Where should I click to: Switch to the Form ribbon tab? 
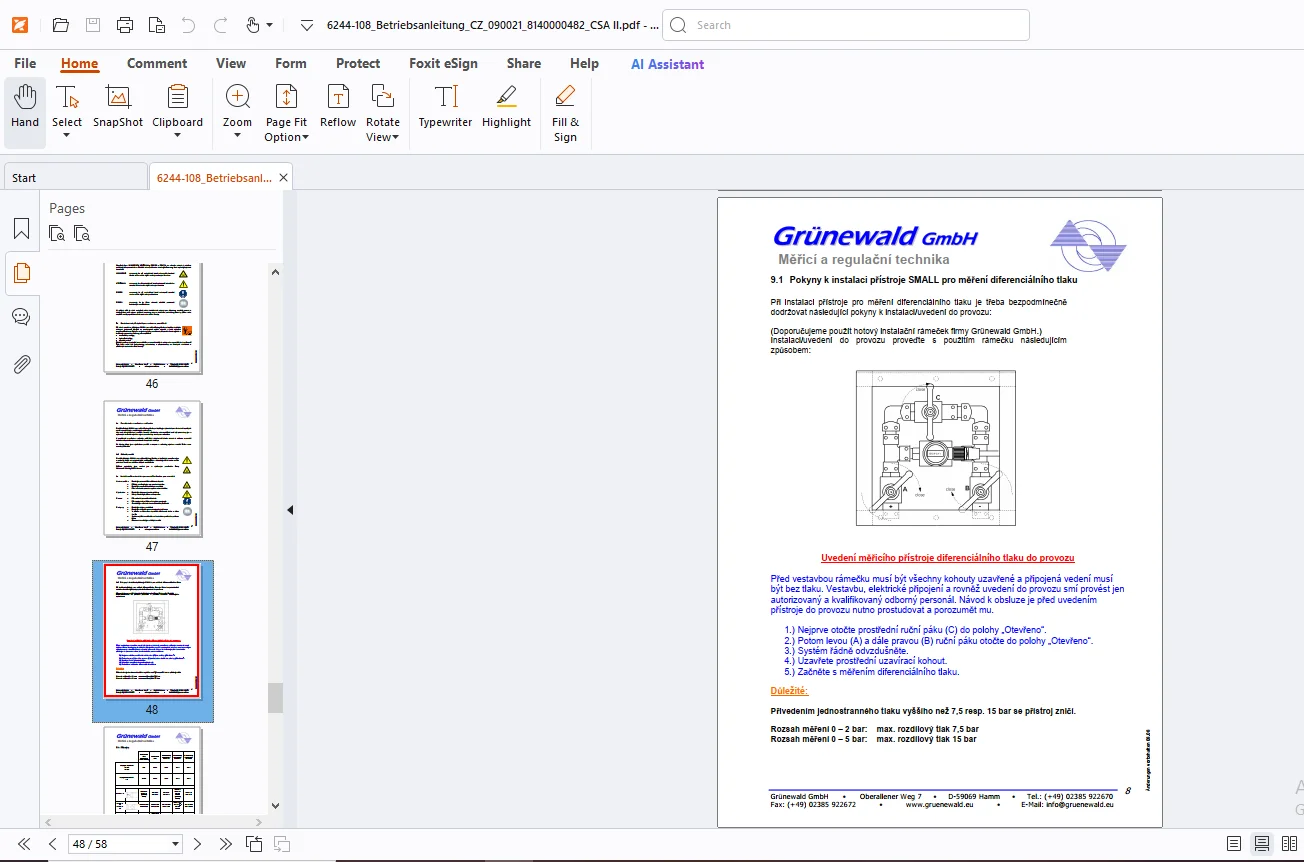point(291,63)
